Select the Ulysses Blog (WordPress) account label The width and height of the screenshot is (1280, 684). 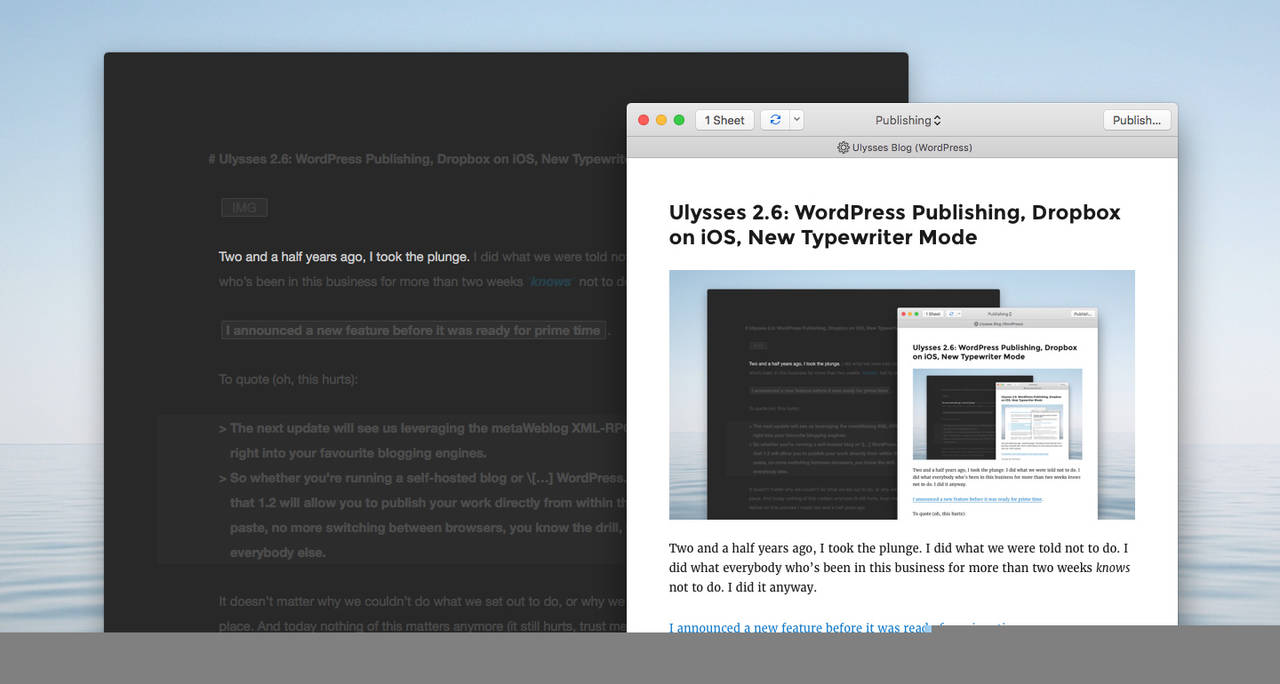point(911,147)
